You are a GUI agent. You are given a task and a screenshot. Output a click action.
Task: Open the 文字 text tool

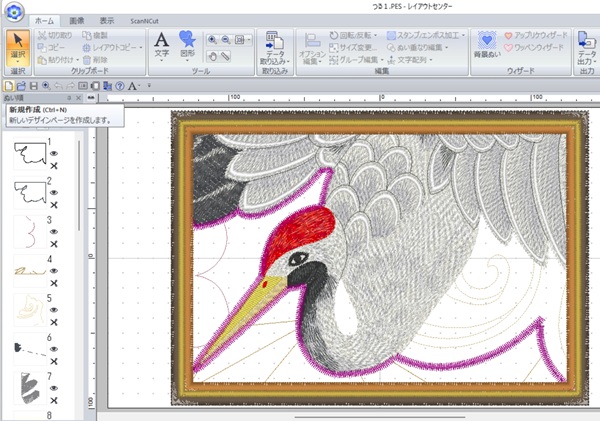(x=161, y=47)
